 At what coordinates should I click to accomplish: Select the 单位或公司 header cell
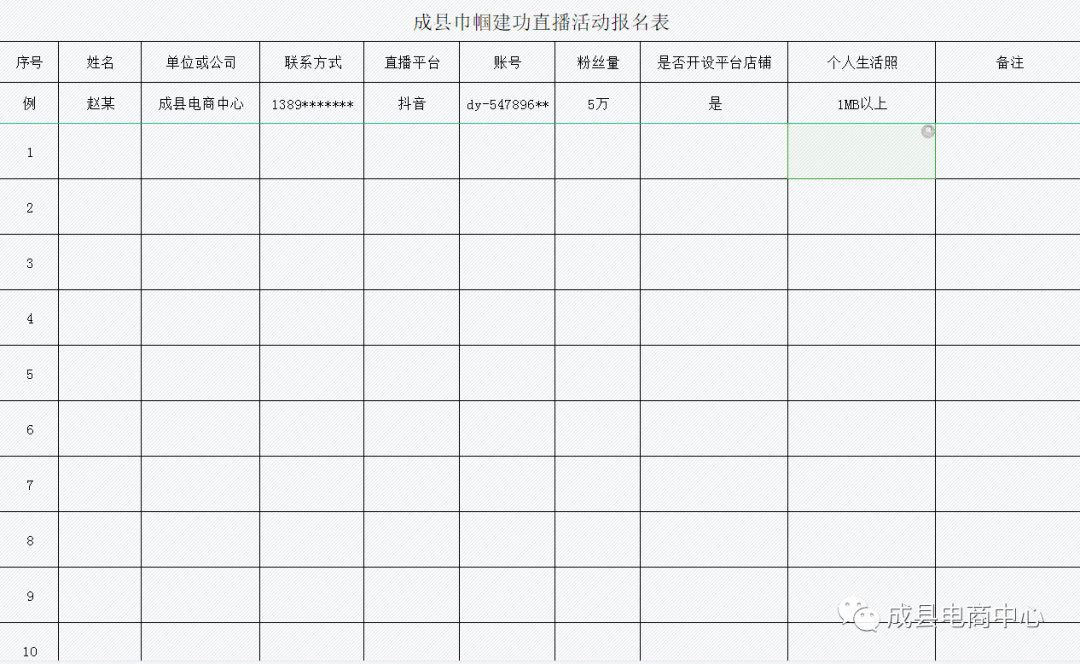tap(200, 63)
